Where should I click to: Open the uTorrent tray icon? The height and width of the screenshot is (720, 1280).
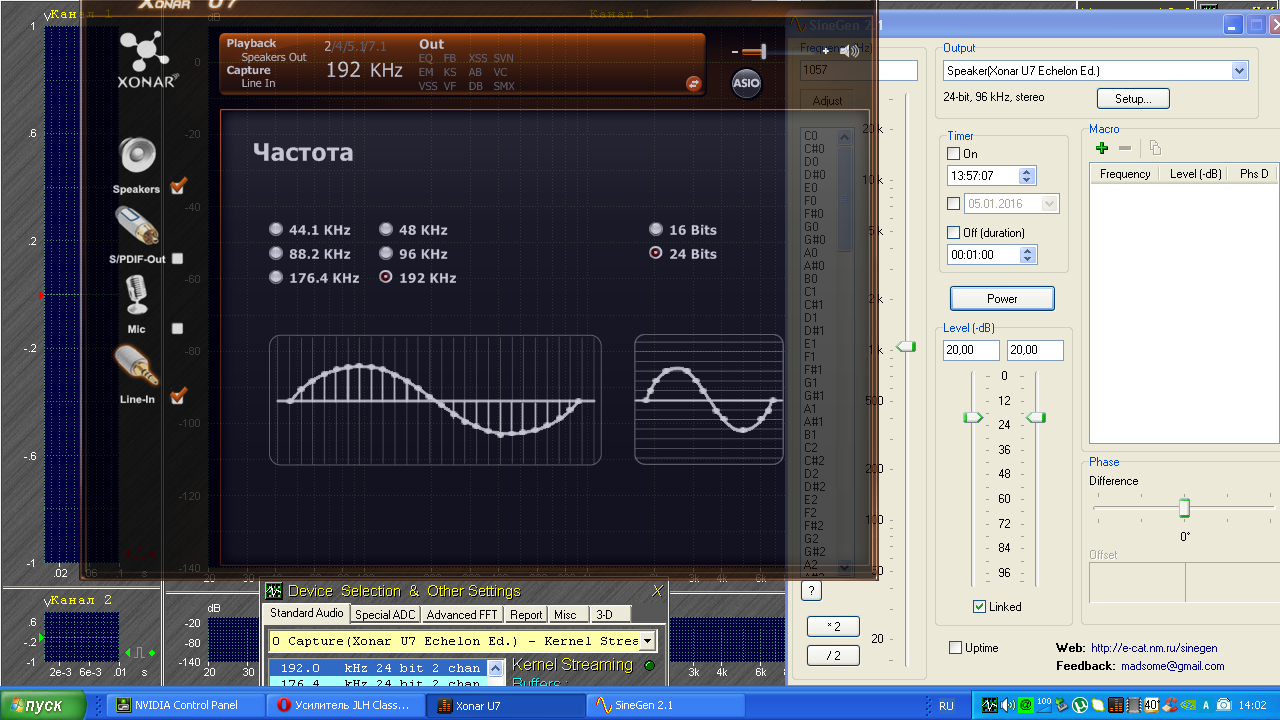click(1081, 705)
